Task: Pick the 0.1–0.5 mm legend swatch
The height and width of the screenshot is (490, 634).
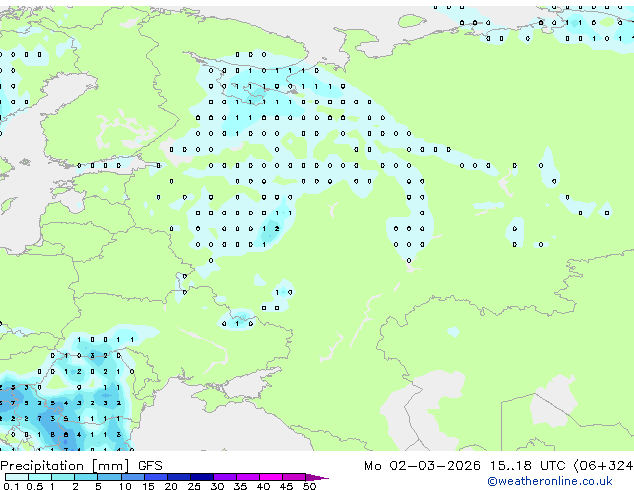Action: tap(17, 477)
